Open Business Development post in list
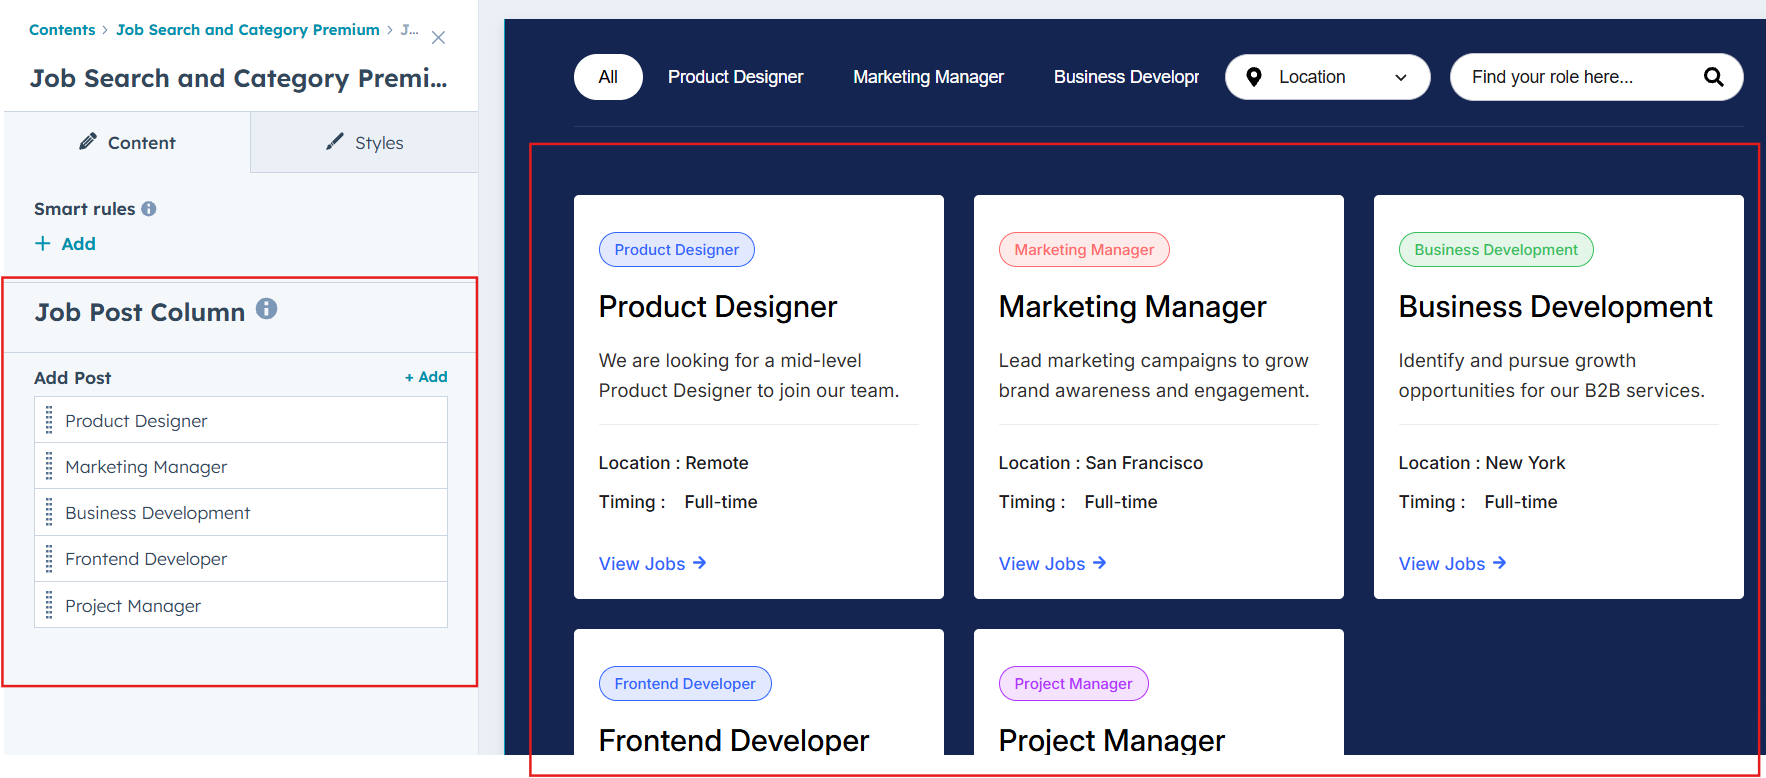 (158, 513)
